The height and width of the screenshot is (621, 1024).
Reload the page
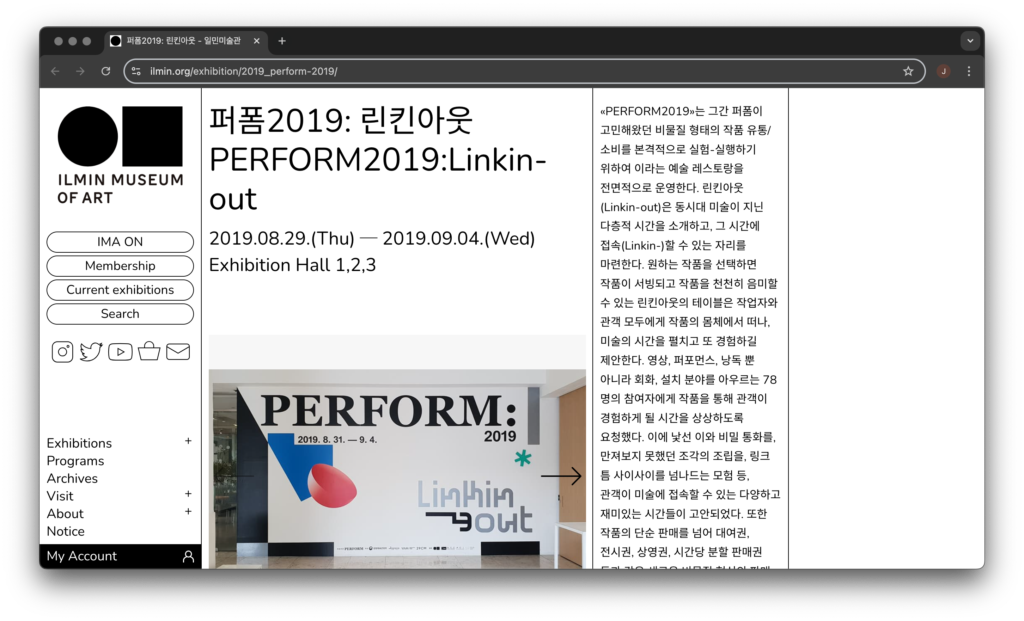106,71
